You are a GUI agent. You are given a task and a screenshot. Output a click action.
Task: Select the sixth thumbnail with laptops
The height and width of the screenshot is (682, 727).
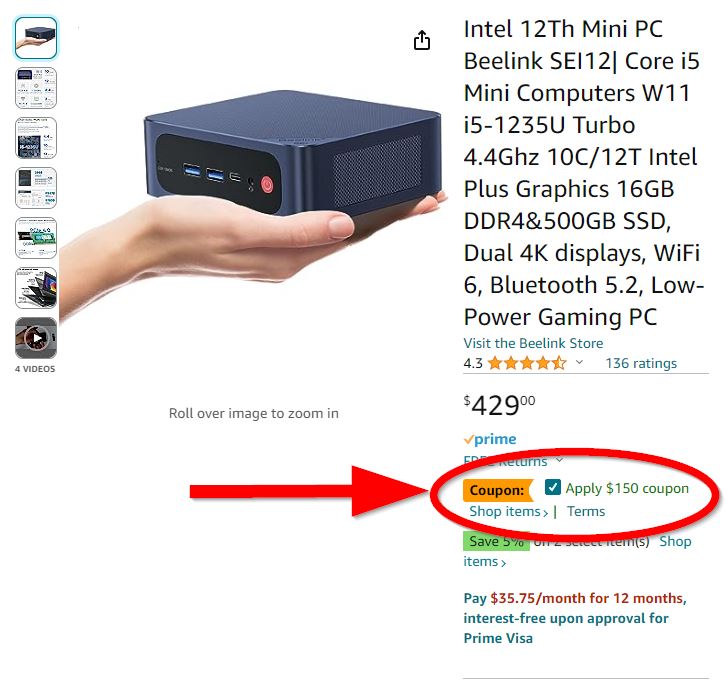pos(36,288)
